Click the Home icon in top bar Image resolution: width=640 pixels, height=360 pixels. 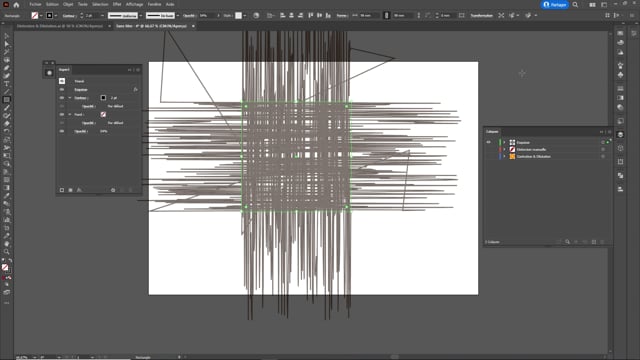click(x=16, y=5)
